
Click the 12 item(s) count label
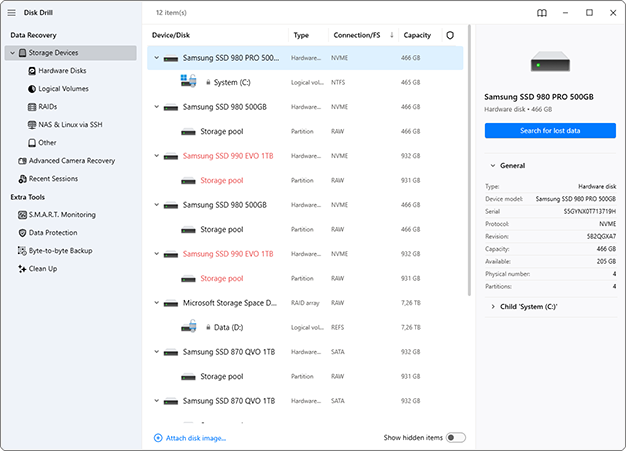click(x=171, y=13)
